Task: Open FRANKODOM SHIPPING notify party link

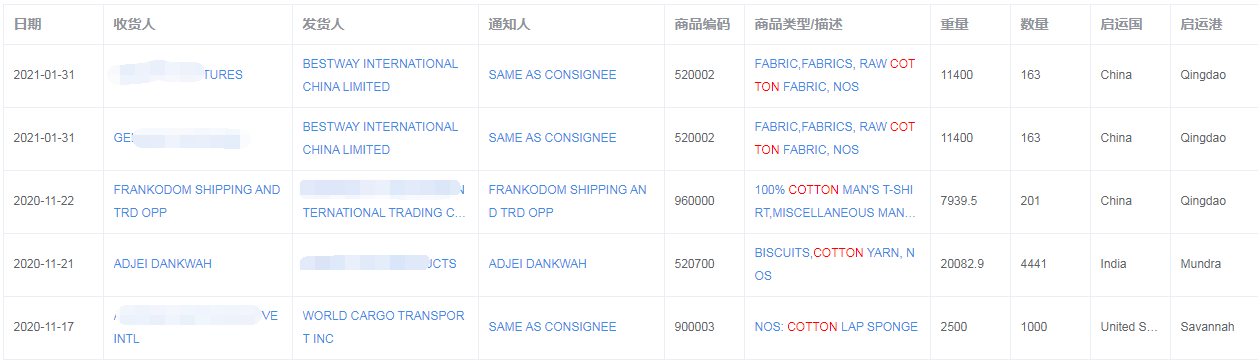Action: (568, 201)
